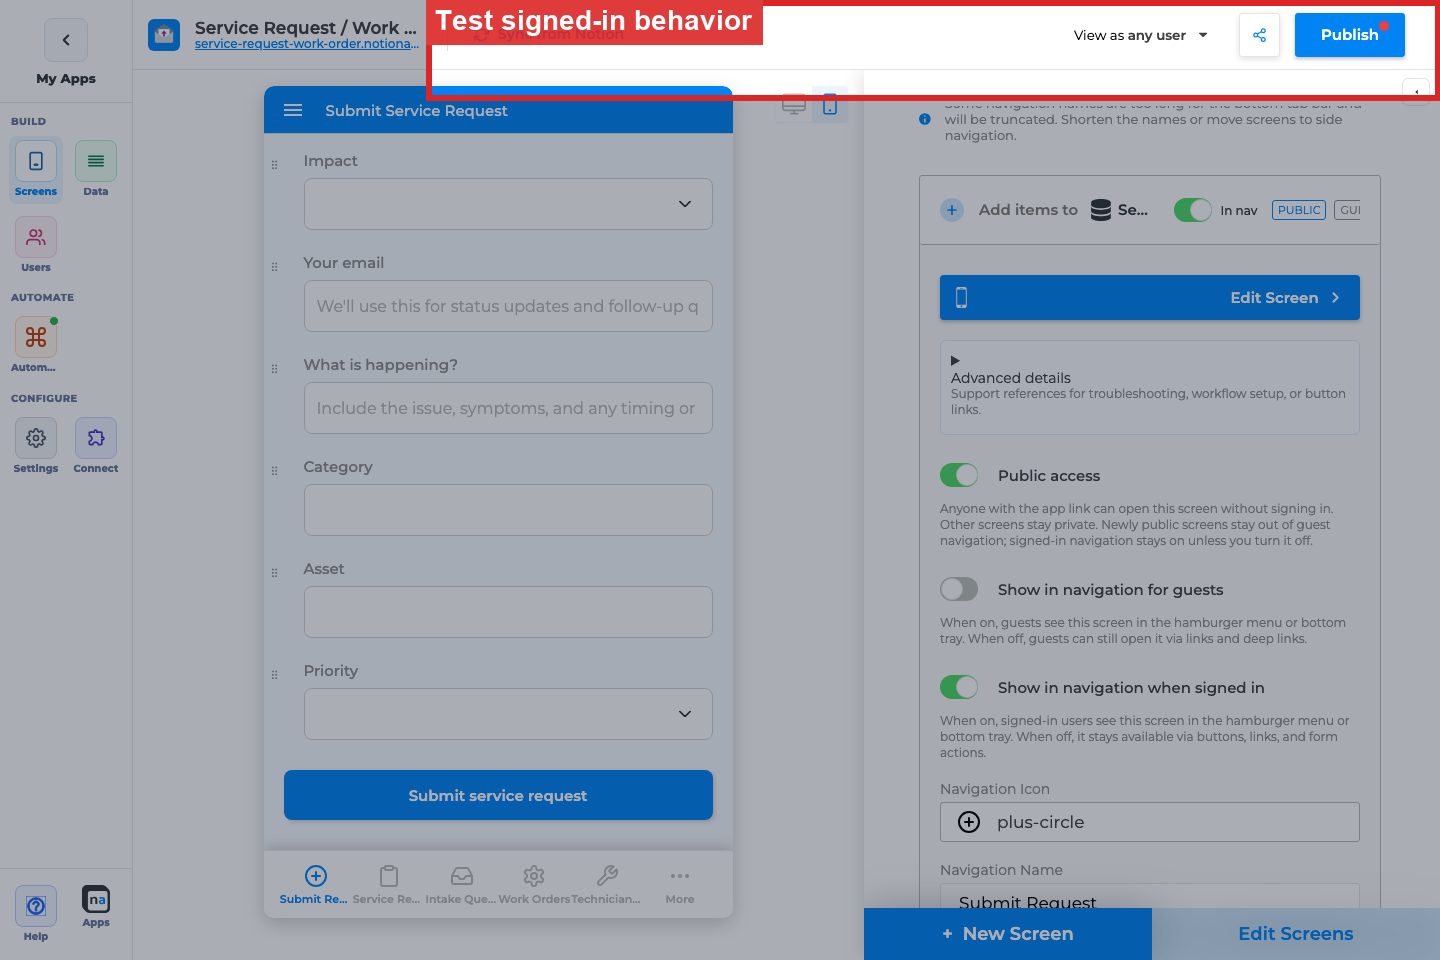Screen dimensions: 1440x960
Task: Open the Priority dropdown in the preview
Action: (508, 714)
